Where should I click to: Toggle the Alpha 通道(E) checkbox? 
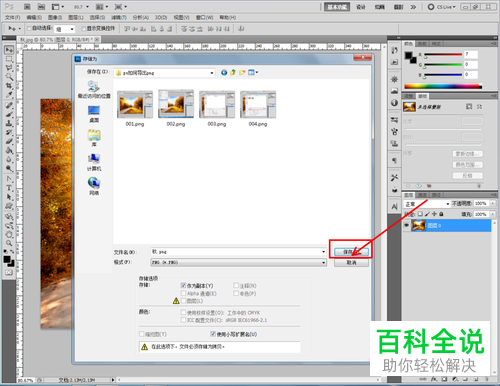pyautogui.click(x=183, y=293)
